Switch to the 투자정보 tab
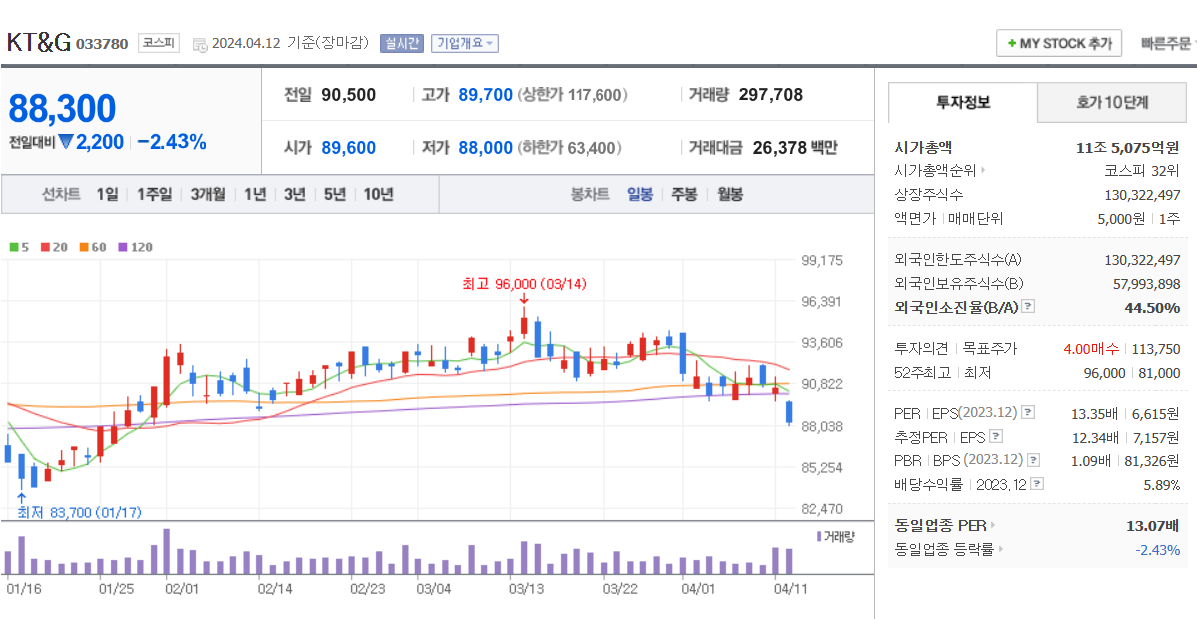This screenshot has height=619, width=1197. (963, 103)
